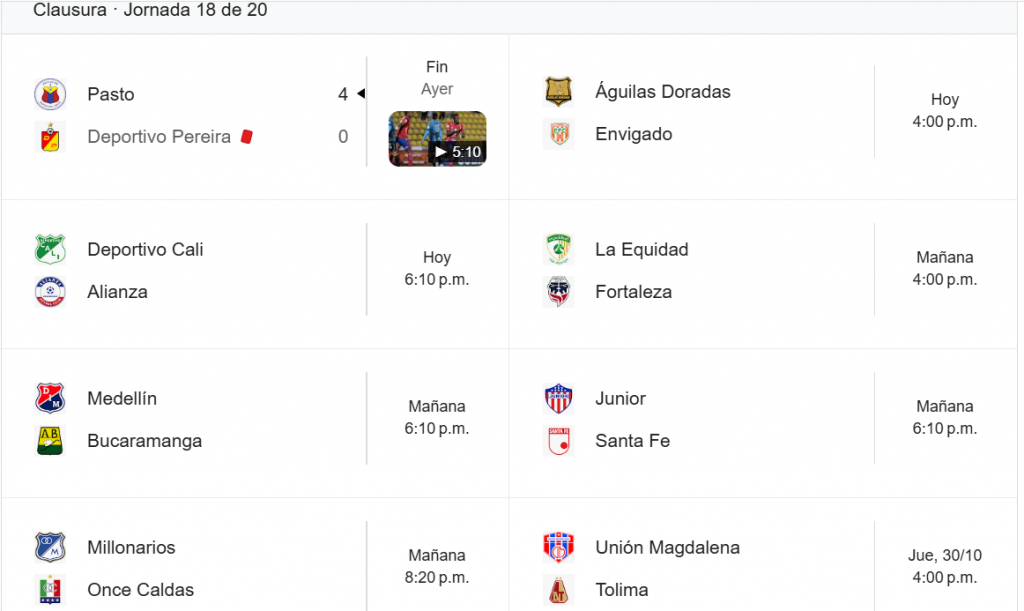Screen dimensions: 1024x611
Task: Click the Clausura Jornada 18 header
Action: [x=150, y=11]
